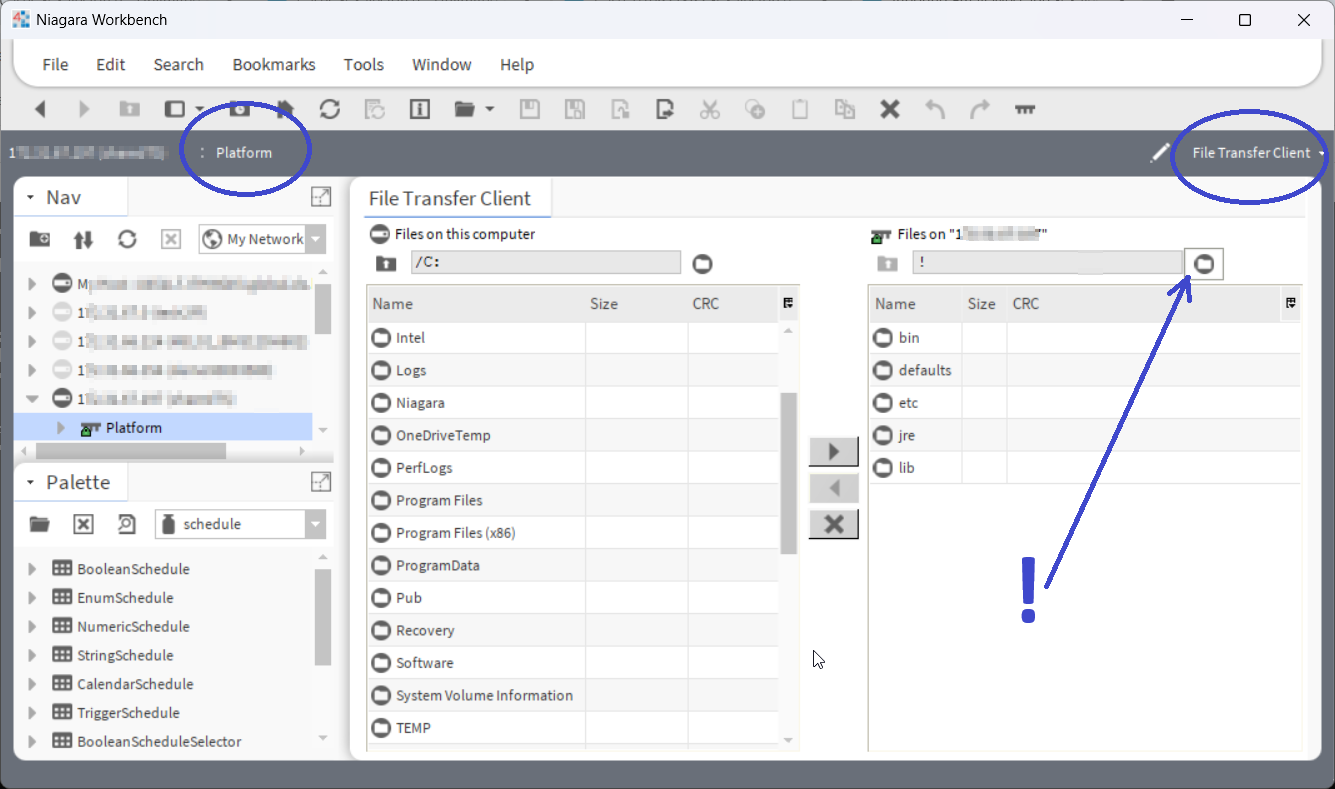Expand the StringSchedule palette node

point(32,656)
